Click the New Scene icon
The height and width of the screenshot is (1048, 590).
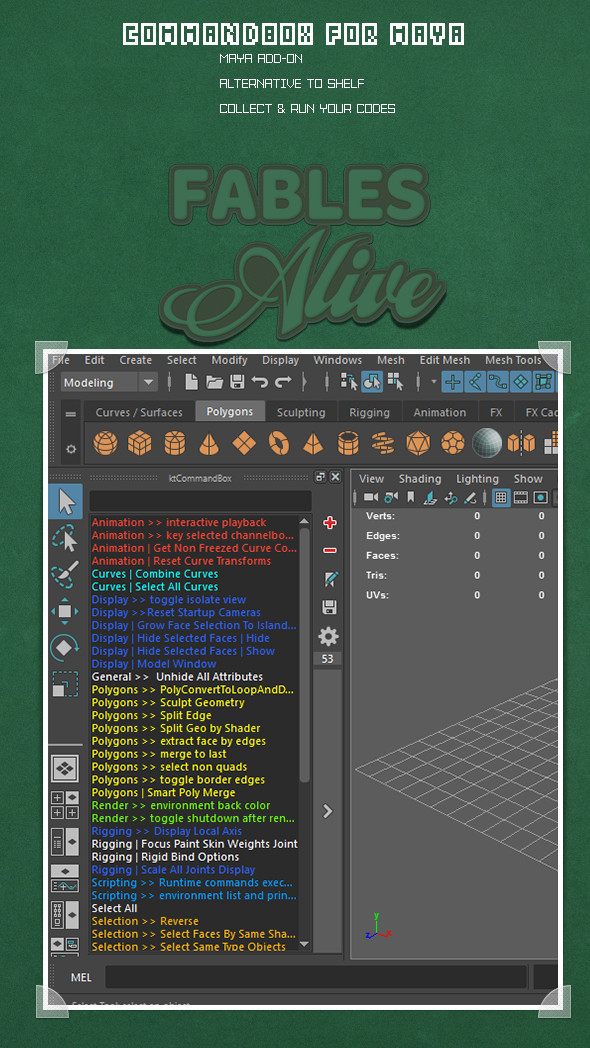coord(192,382)
